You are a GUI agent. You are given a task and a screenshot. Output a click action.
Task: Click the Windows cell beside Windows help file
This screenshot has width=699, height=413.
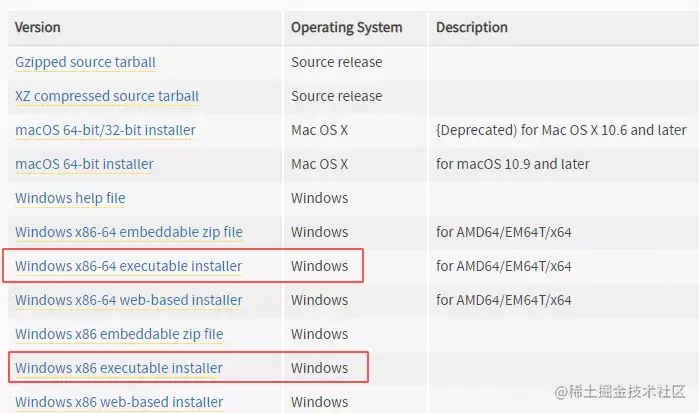[x=319, y=198]
